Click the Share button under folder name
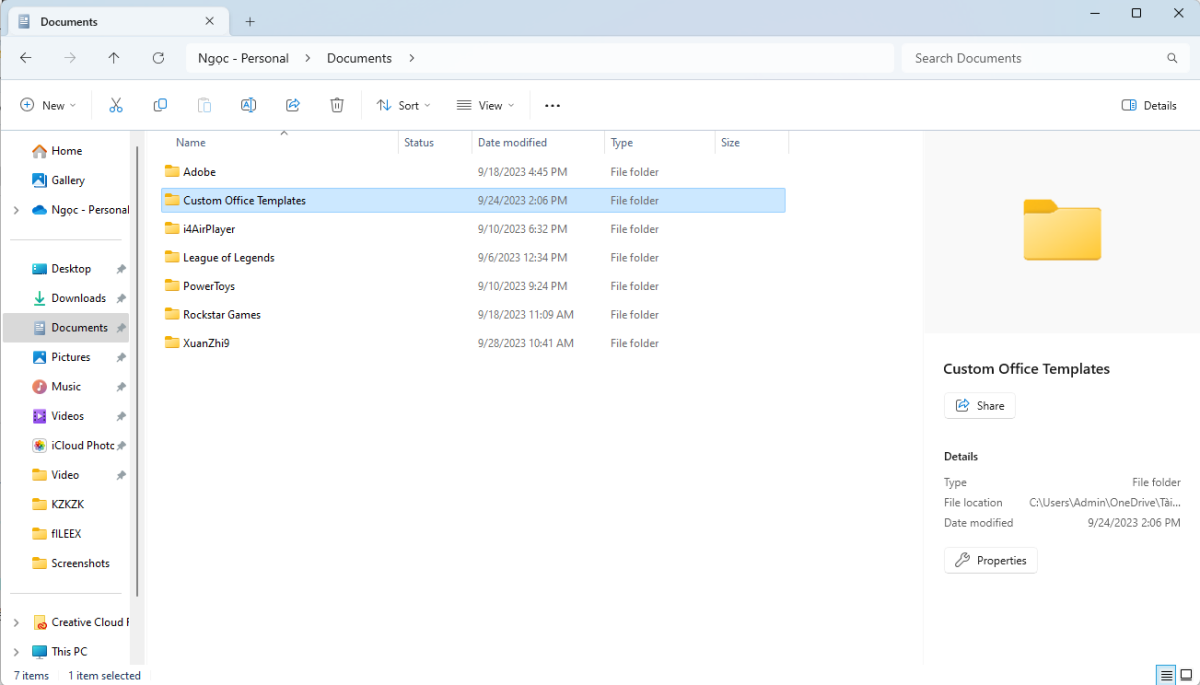The width and height of the screenshot is (1200, 685). coord(979,405)
